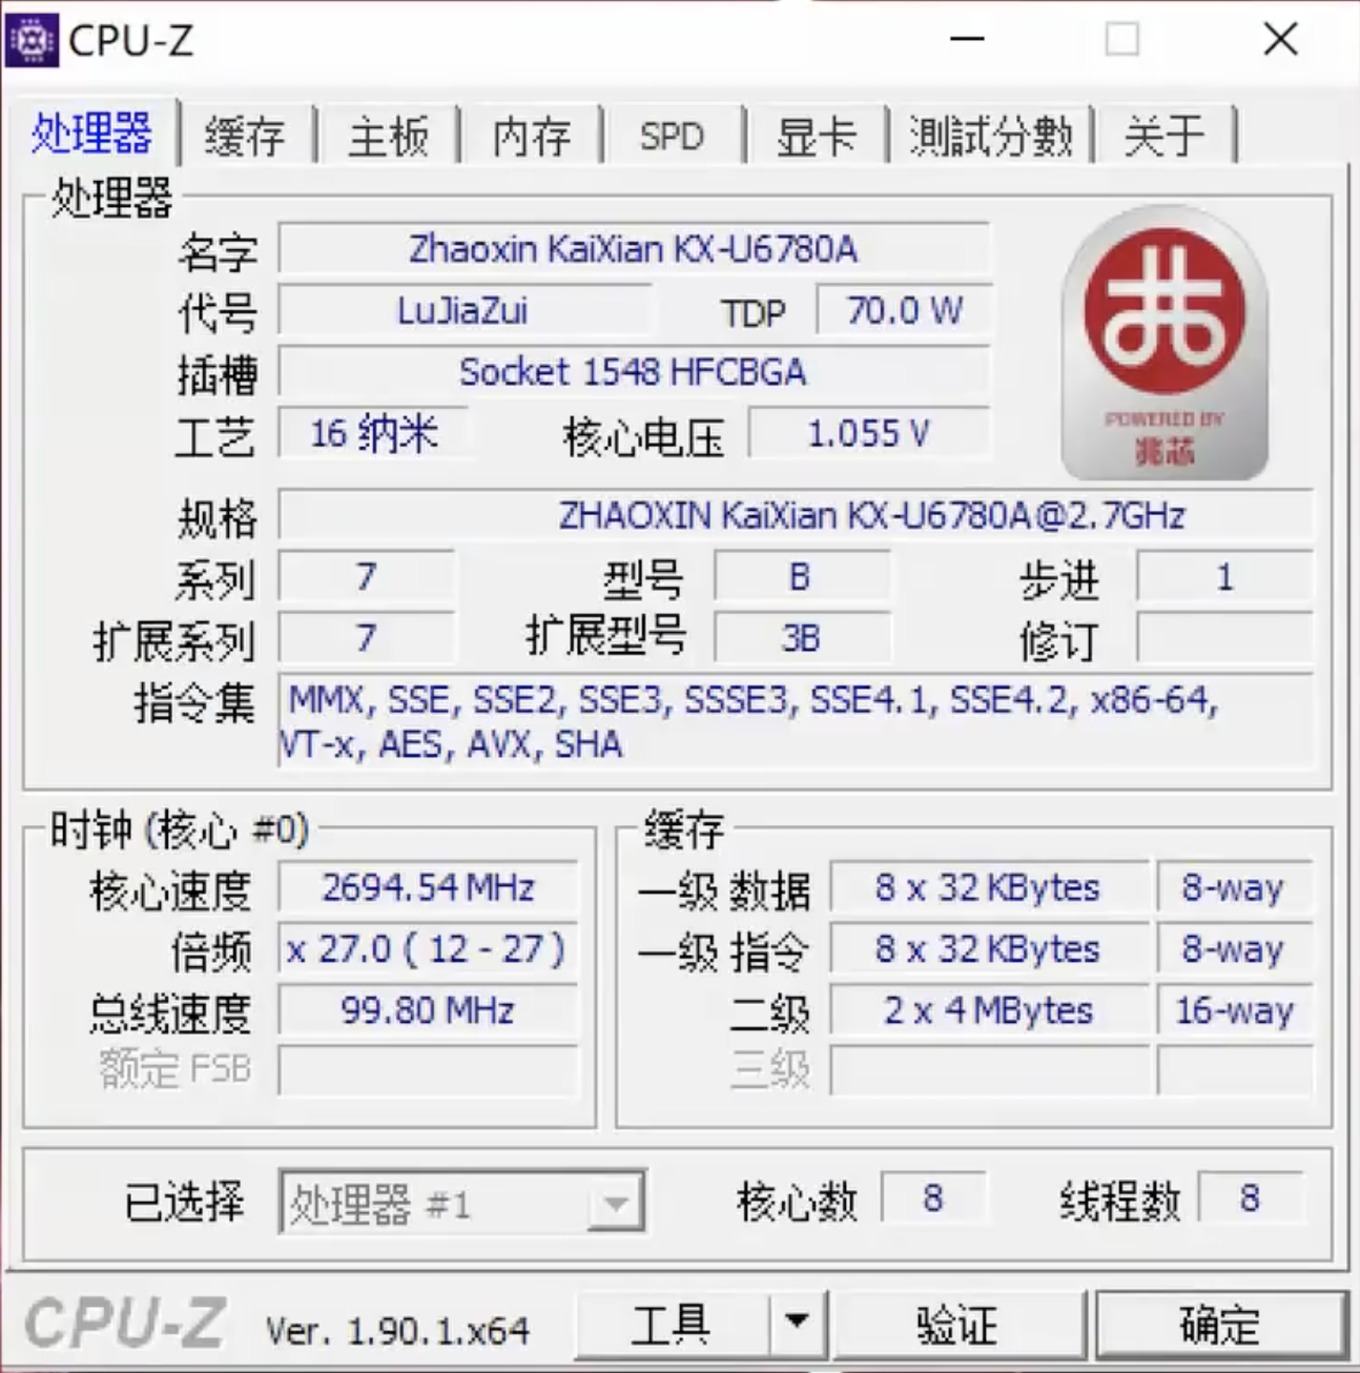The width and height of the screenshot is (1360, 1373).
Task: Click the 系列 value 7
Action: tap(367, 577)
